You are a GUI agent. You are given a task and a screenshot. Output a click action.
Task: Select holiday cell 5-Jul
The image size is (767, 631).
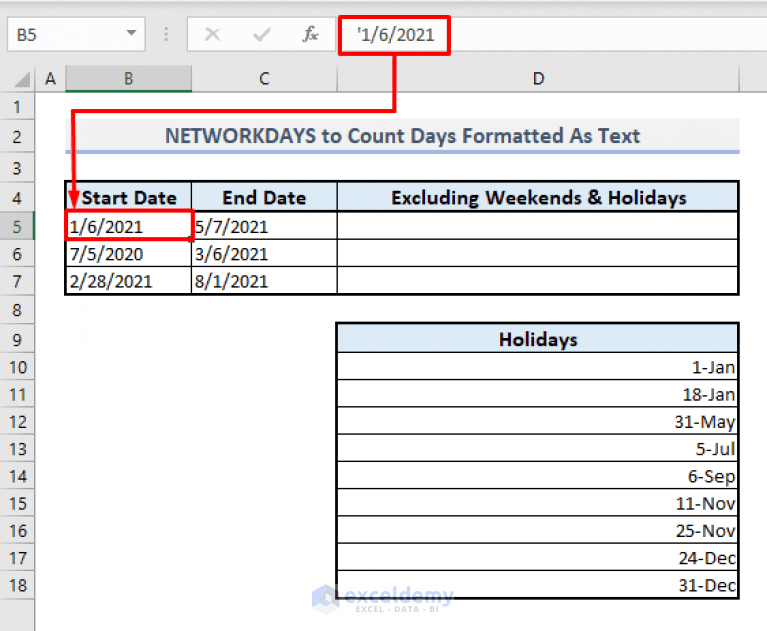[538, 449]
